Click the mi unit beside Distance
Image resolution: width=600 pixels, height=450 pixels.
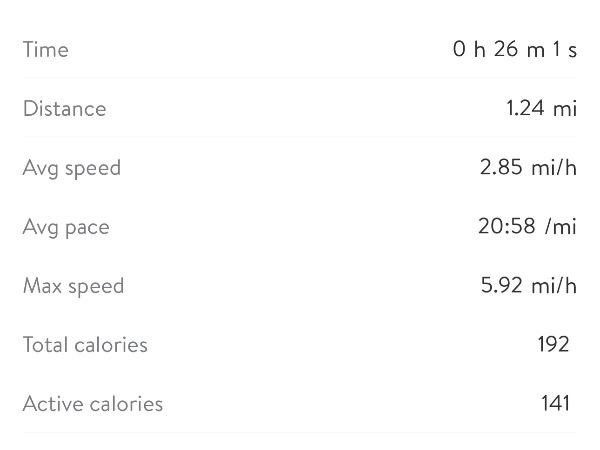point(565,108)
